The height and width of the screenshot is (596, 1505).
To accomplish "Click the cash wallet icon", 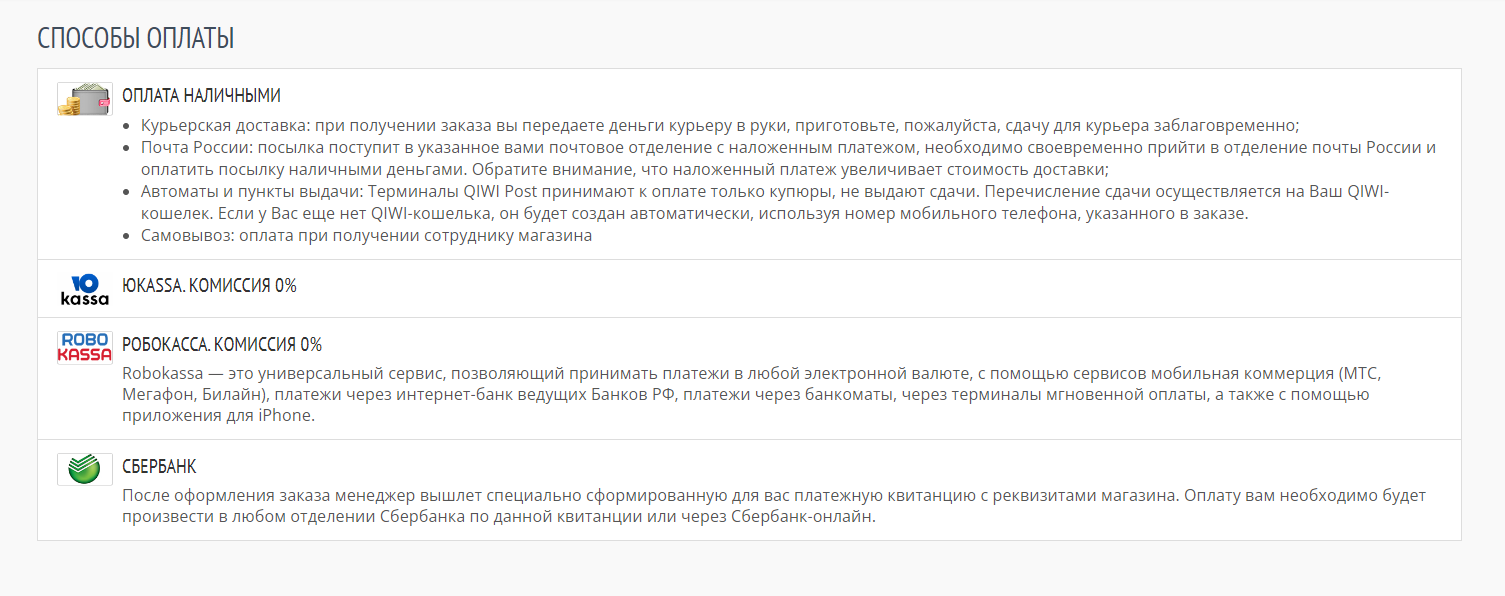I will click(x=85, y=99).
